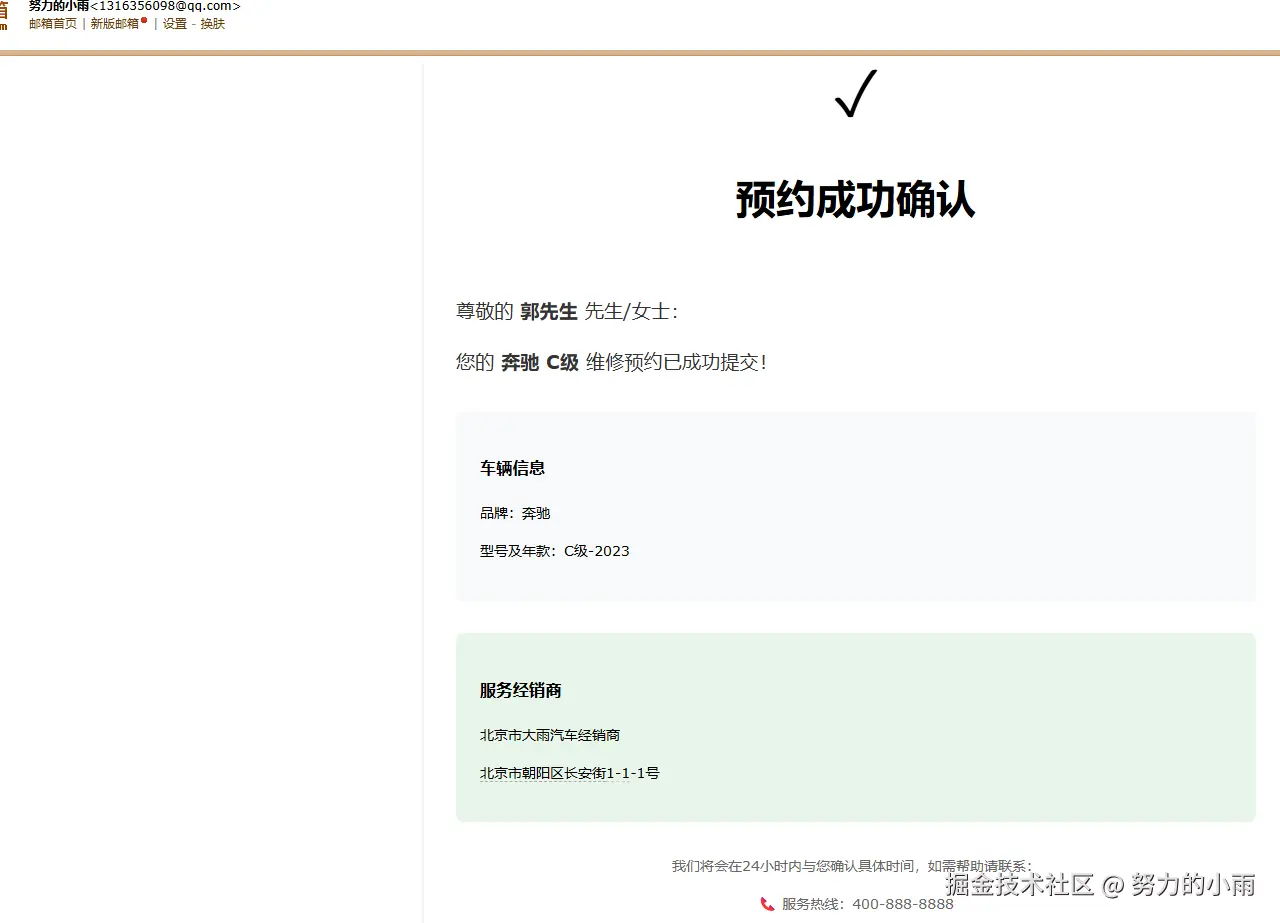Click the 换肤 skin link
The height and width of the screenshot is (923, 1280).
tap(213, 24)
